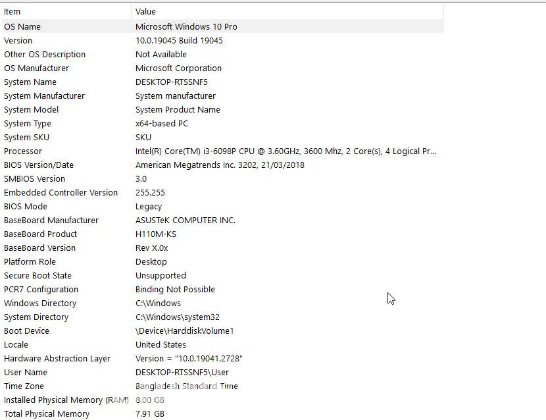
Task: Select the OS Name row label
Action: tap(22, 27)
